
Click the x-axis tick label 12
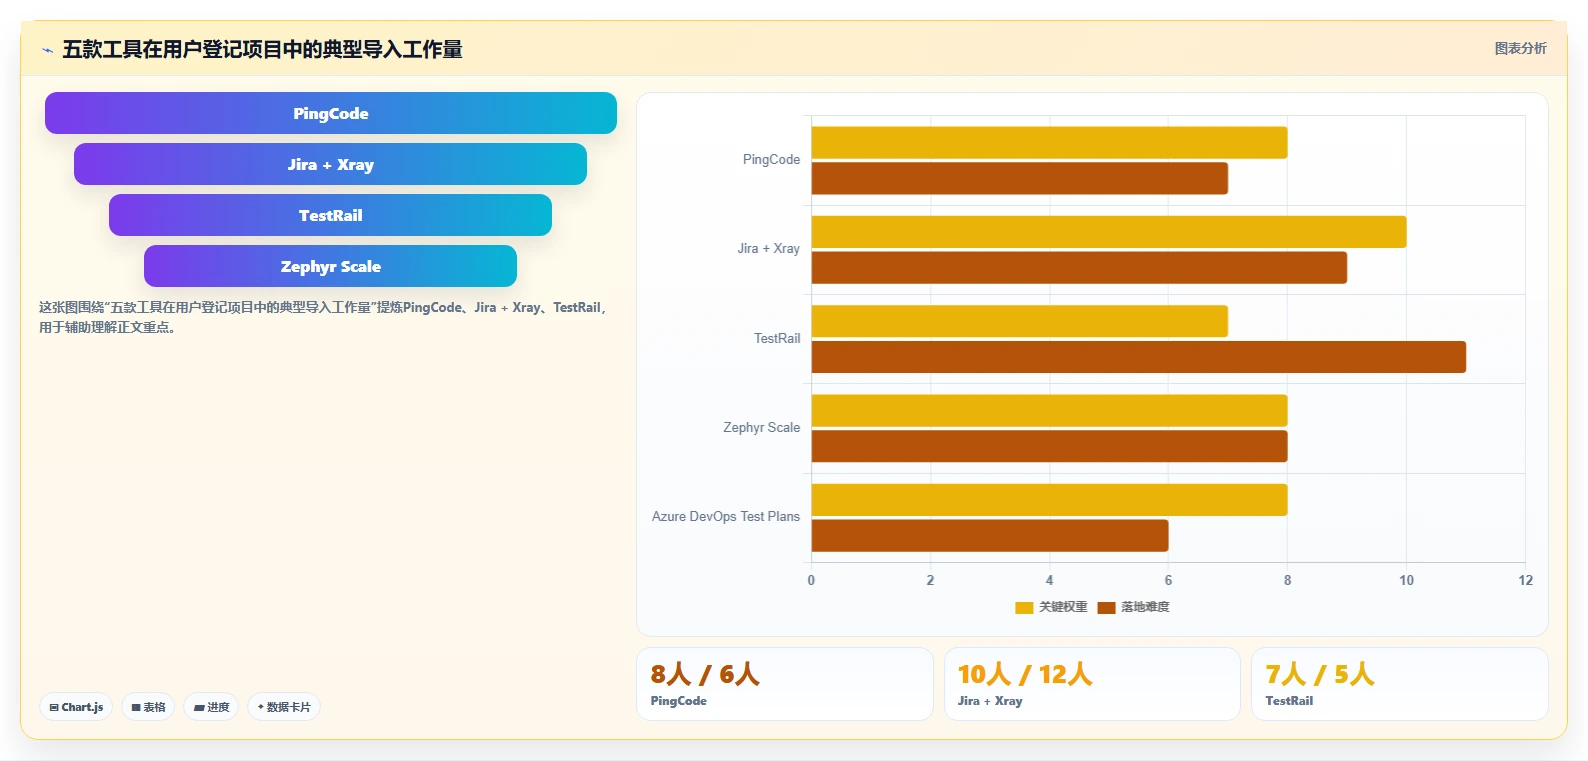point(1525,580)
